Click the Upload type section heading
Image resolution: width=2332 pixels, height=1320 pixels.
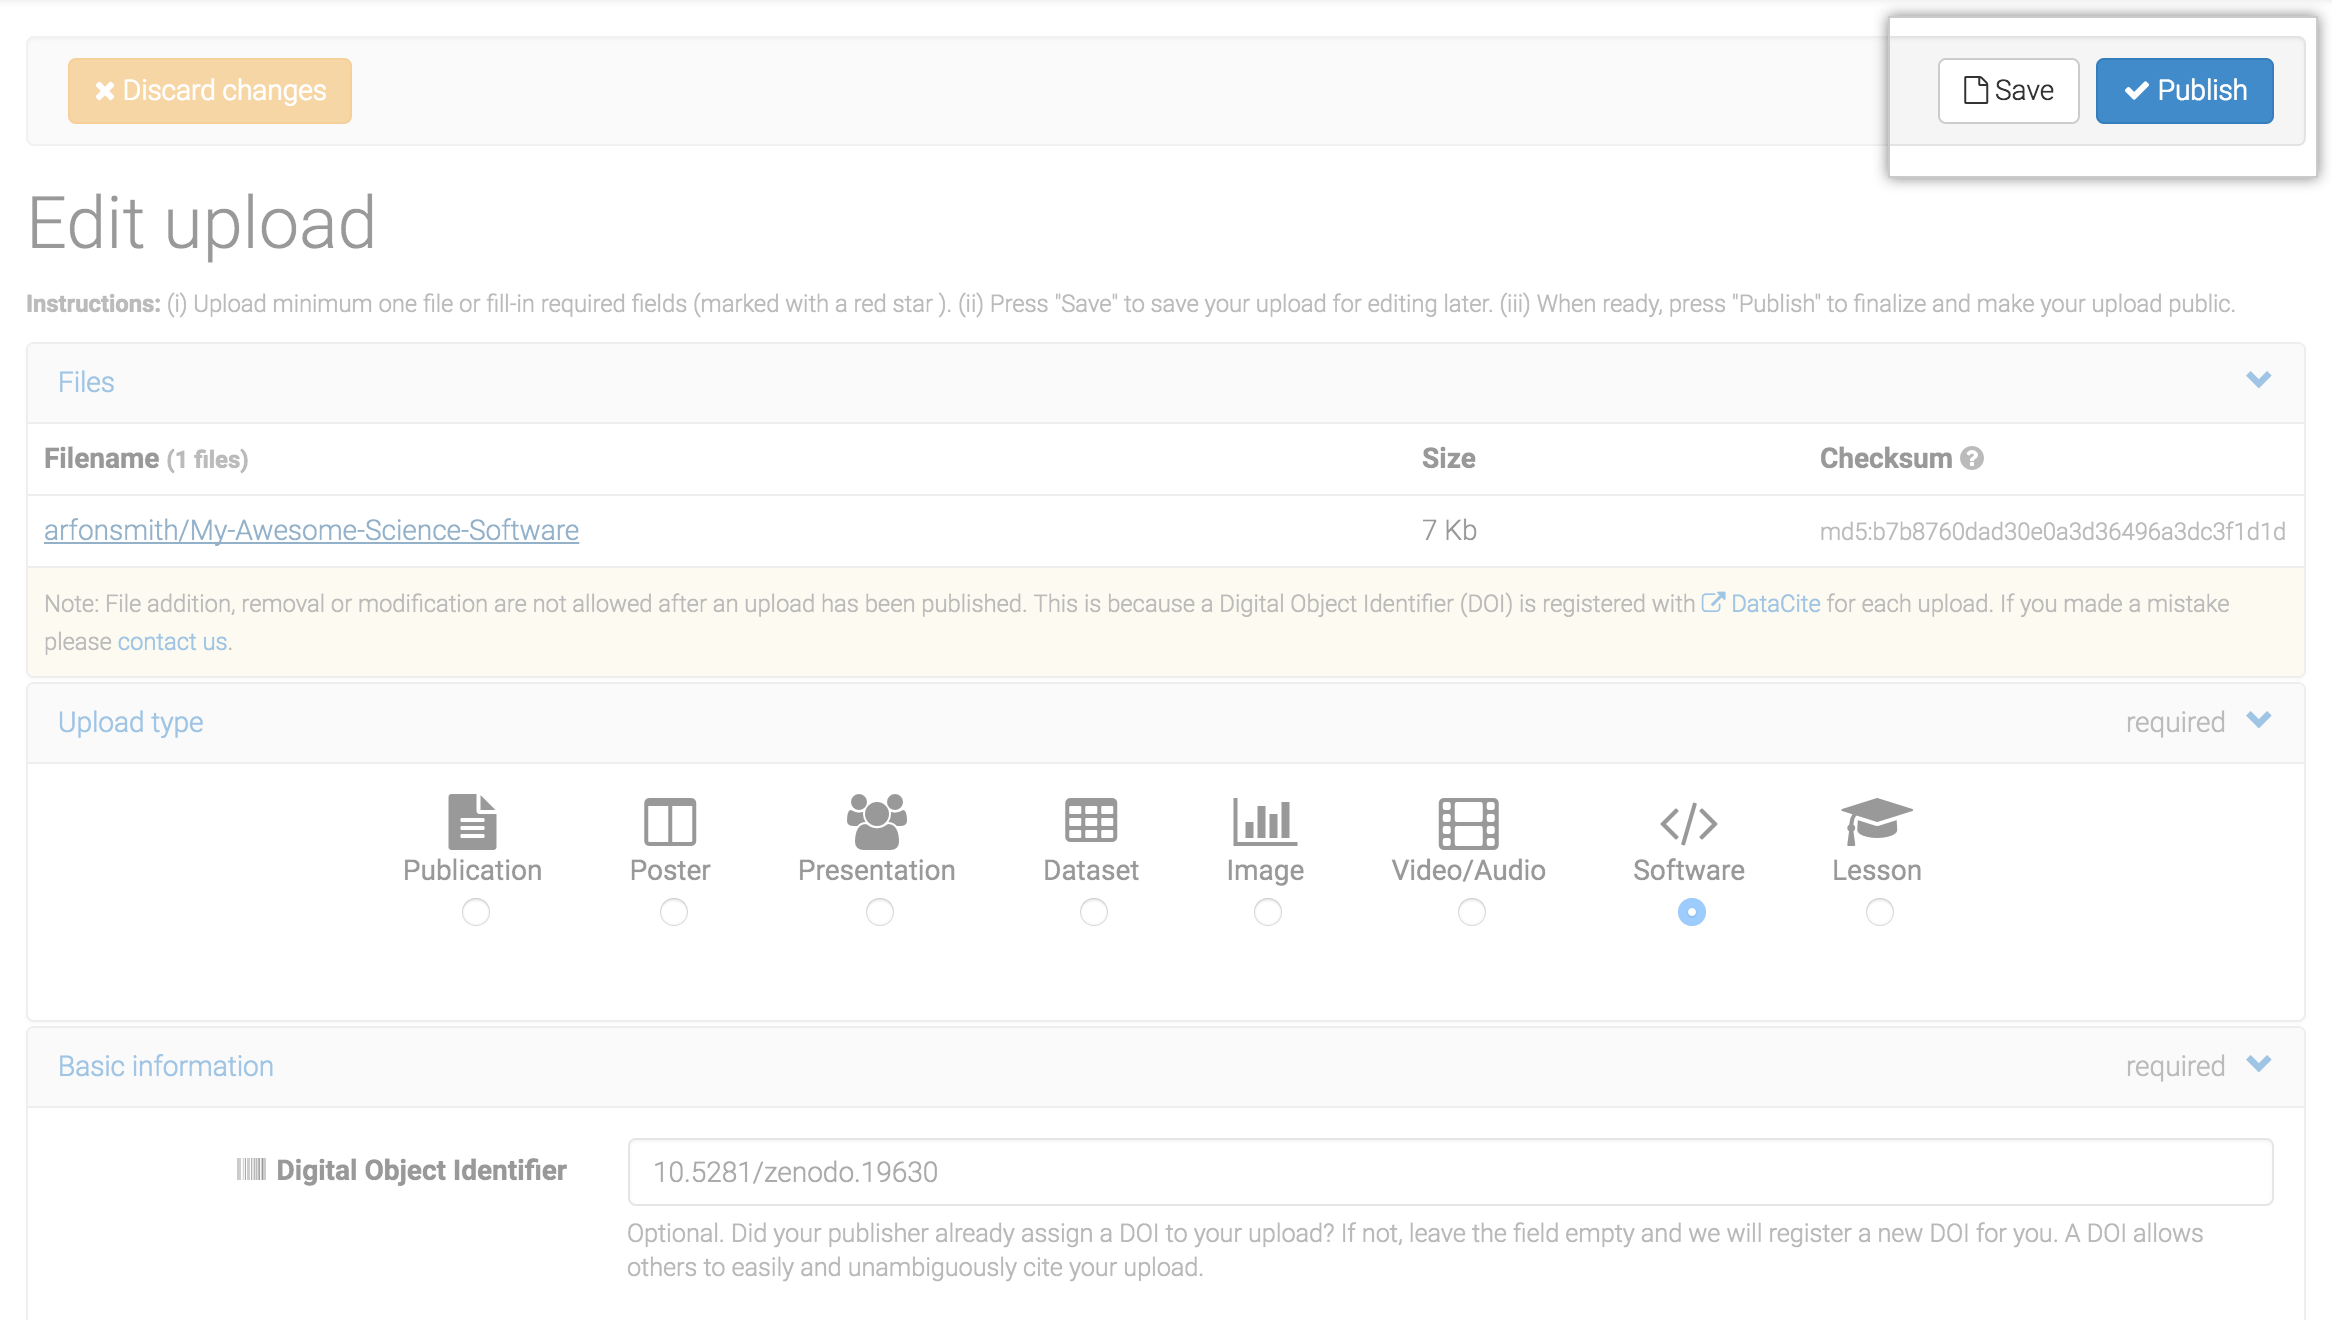(x=131, y=722)
